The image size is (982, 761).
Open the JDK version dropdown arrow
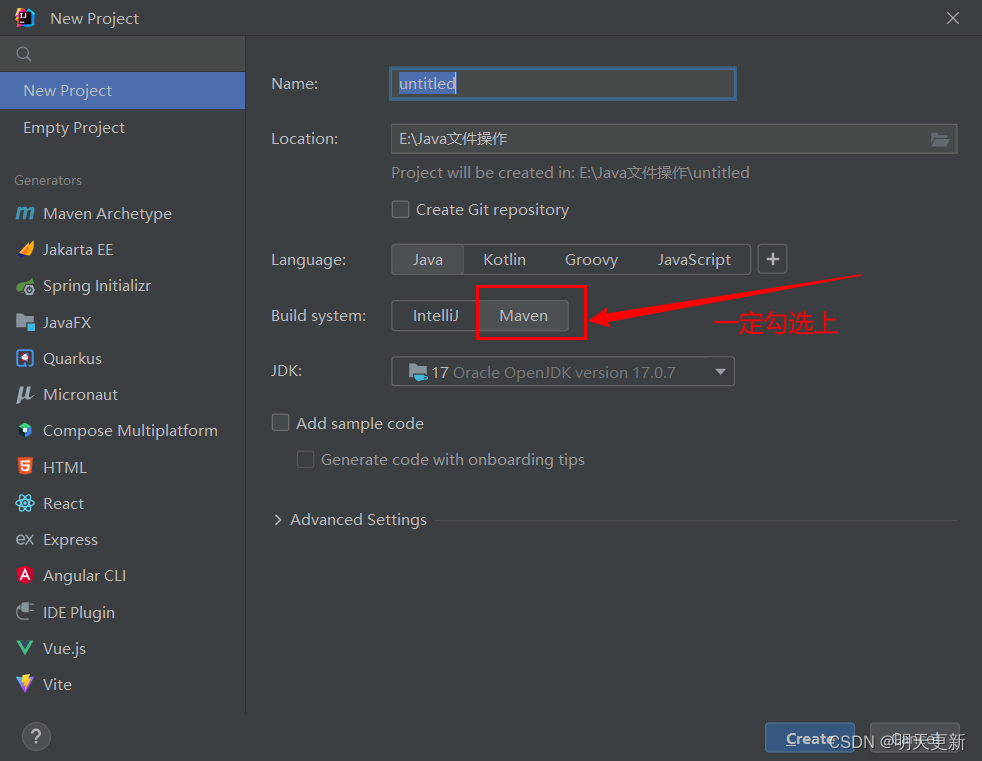pyautogui.click(x=720, y=371)
